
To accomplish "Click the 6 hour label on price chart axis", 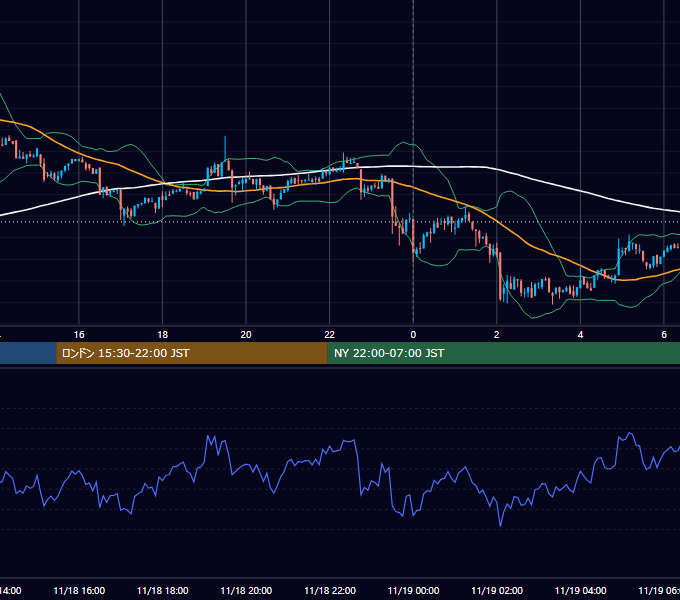I will [x=664, y=335].
